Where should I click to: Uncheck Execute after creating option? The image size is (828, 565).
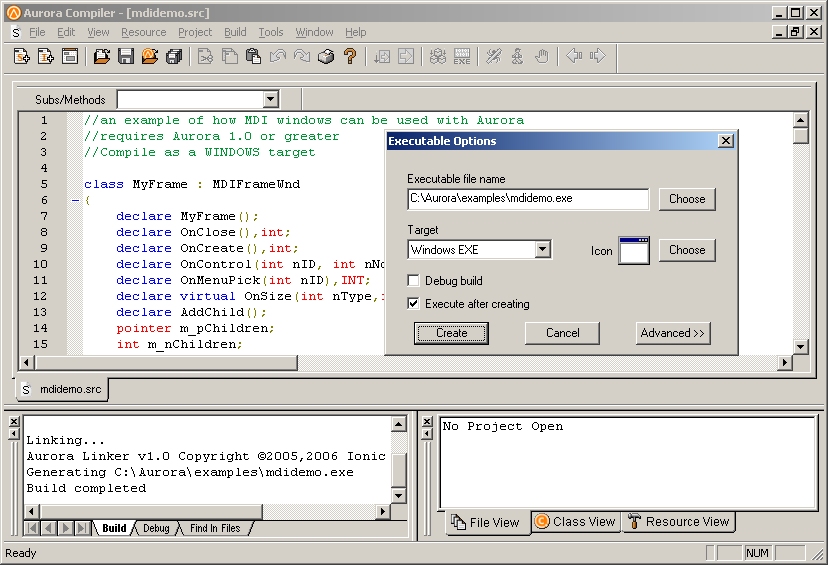click(414, 304)
